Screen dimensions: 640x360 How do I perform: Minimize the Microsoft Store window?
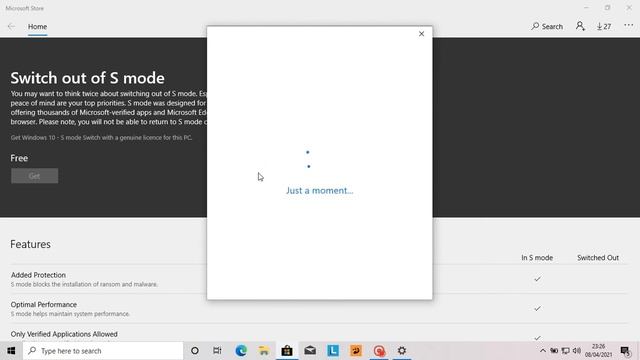click(x=586, y=7)
